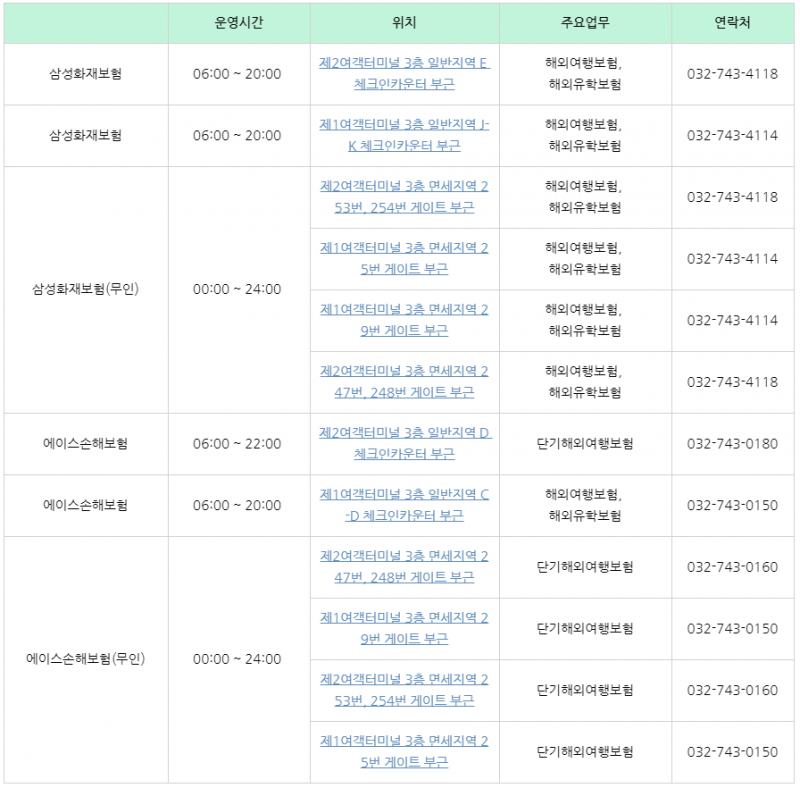Click the 연락처 column header
Image resolution: width=800 pixels, height=788 pixels.
(x=732, y=22)
